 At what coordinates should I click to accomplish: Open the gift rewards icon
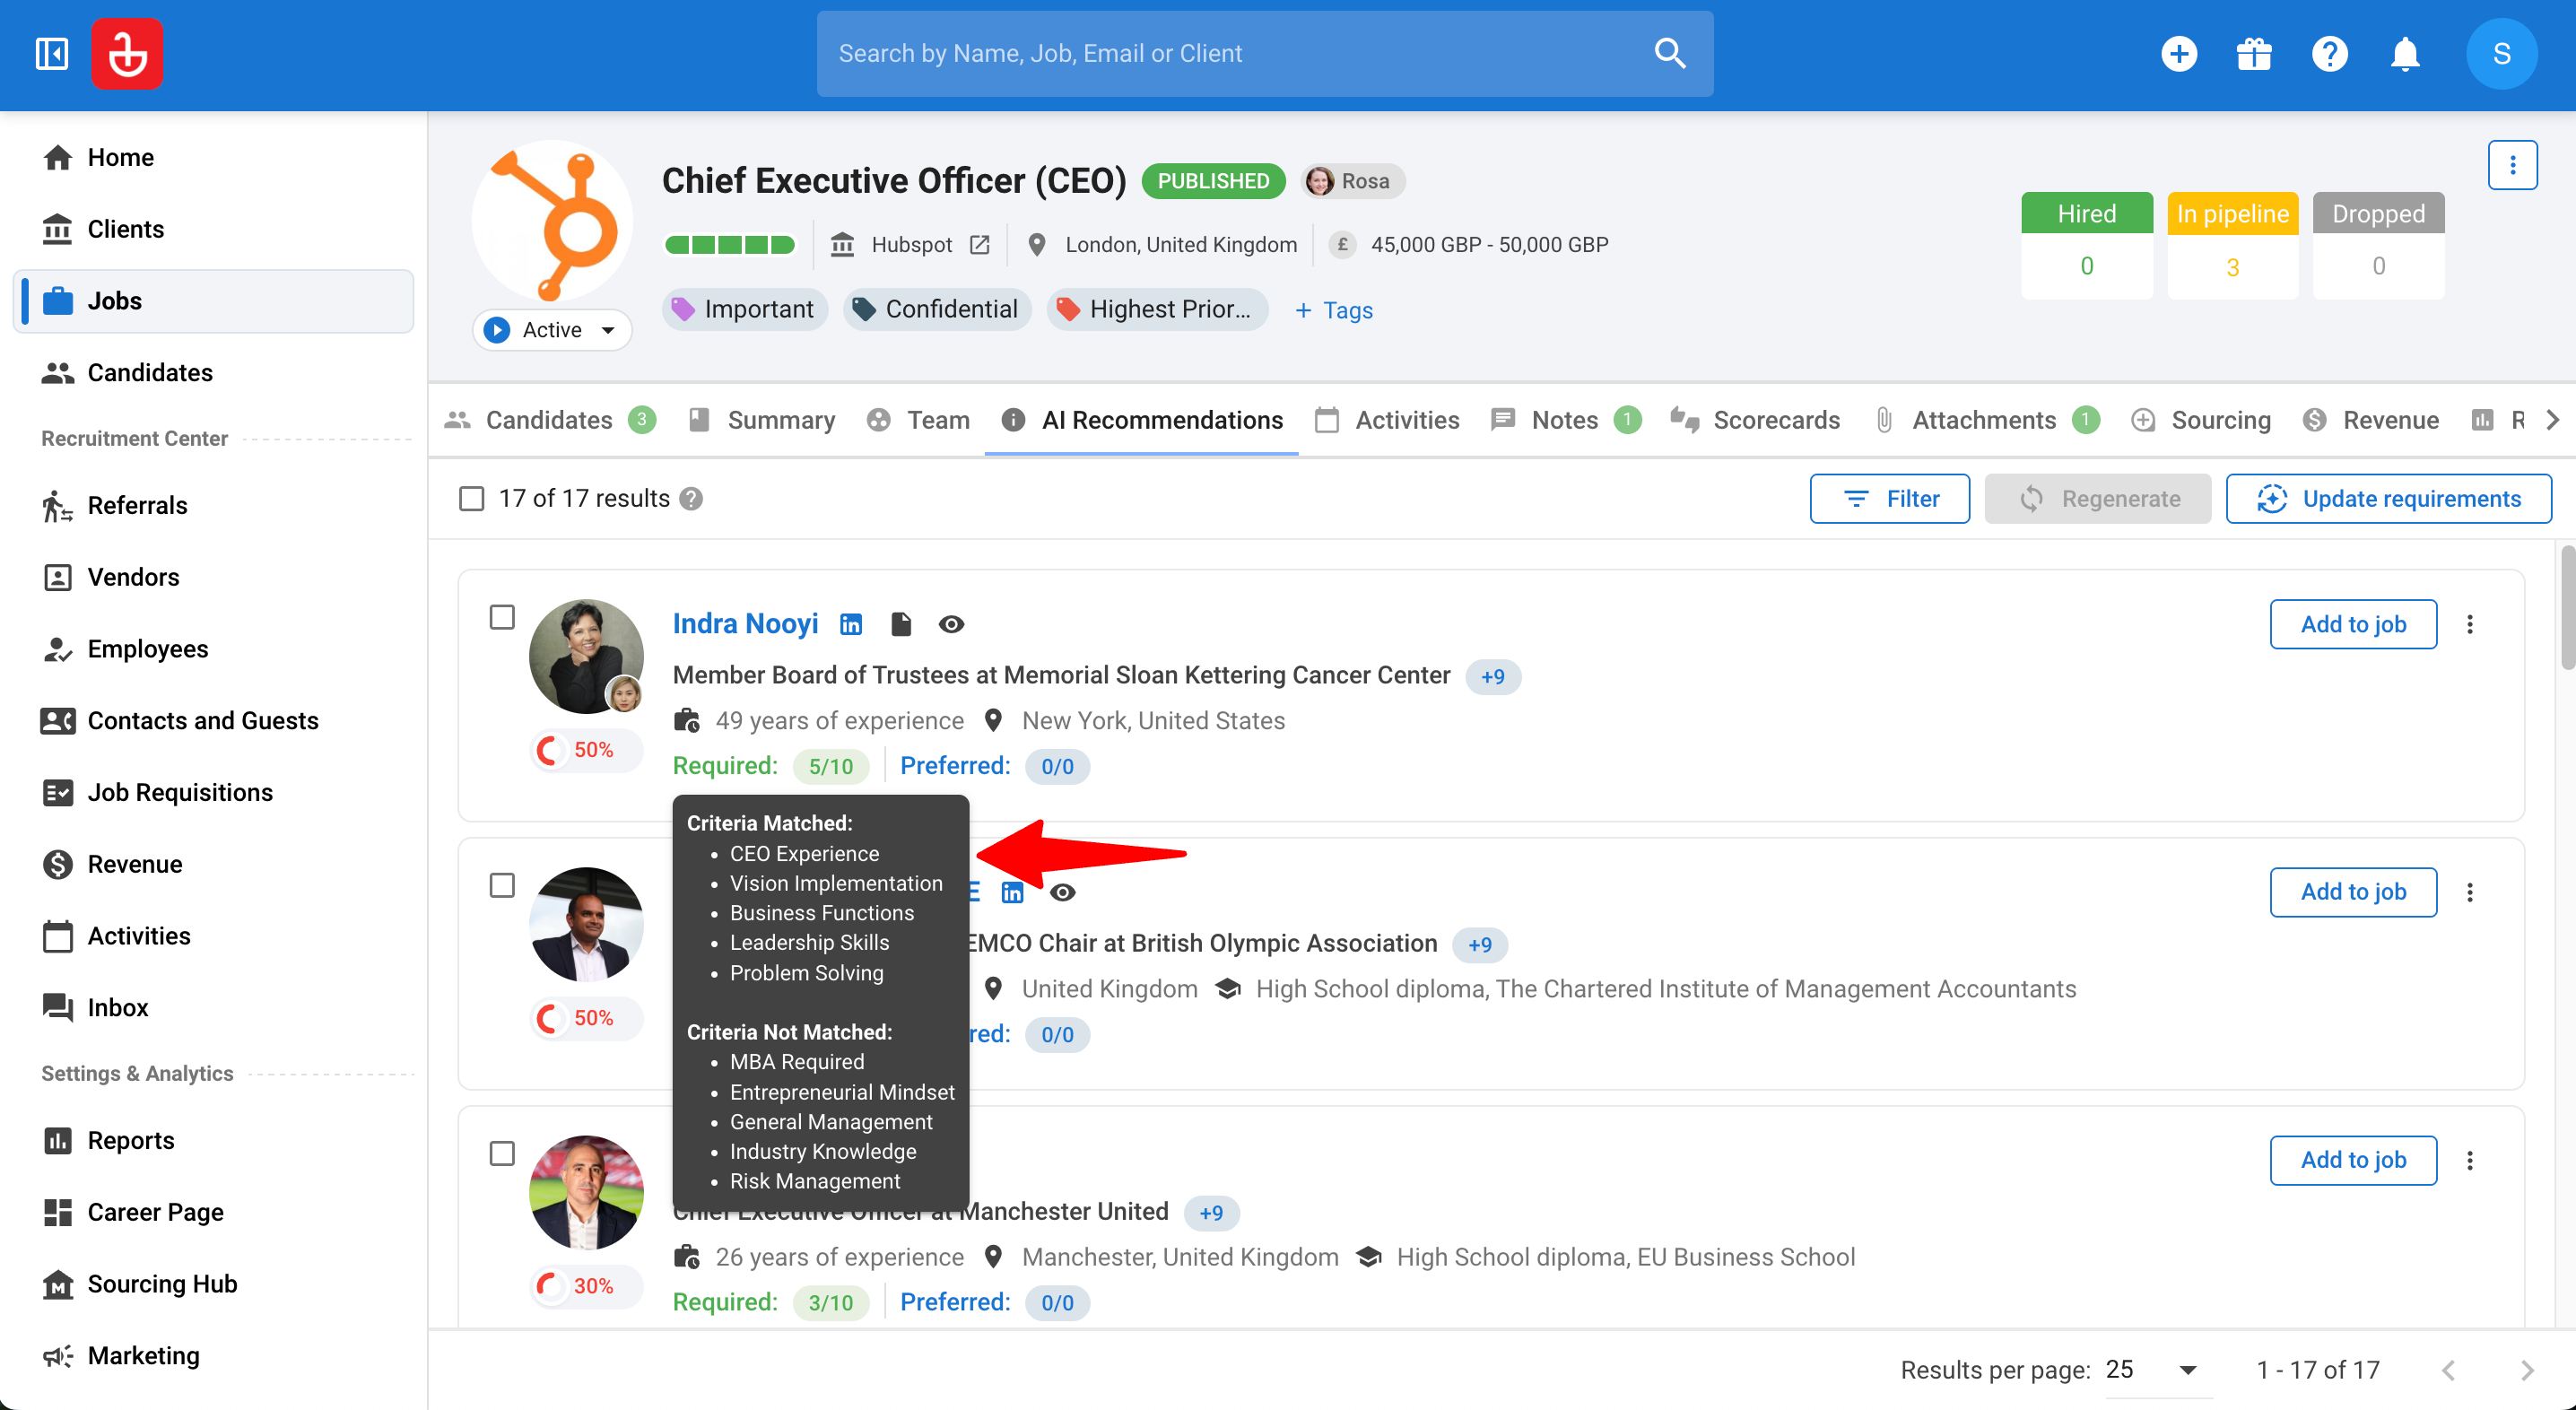[2254, 54]
